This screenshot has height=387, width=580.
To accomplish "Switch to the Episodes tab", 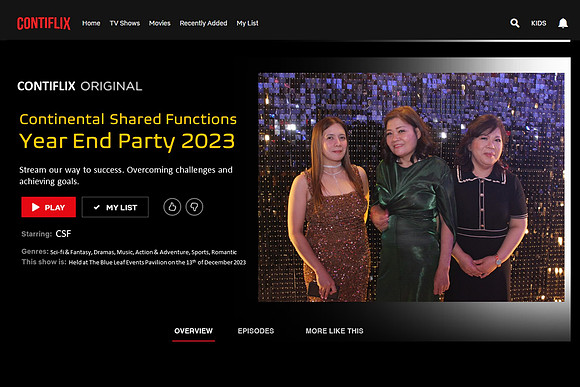I will pyautogui.click(x=256, y=331).
